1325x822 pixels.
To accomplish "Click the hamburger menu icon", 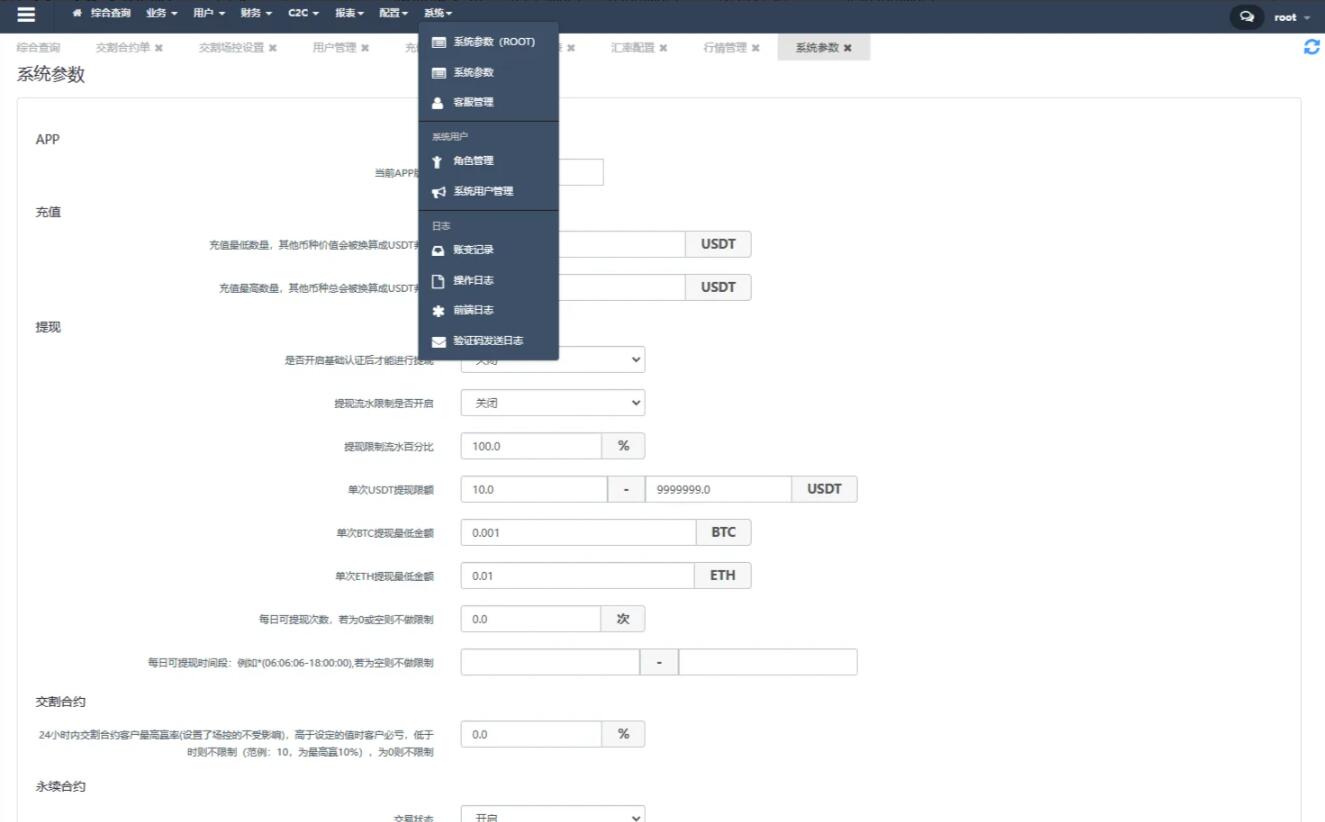I will coord(26,15).
